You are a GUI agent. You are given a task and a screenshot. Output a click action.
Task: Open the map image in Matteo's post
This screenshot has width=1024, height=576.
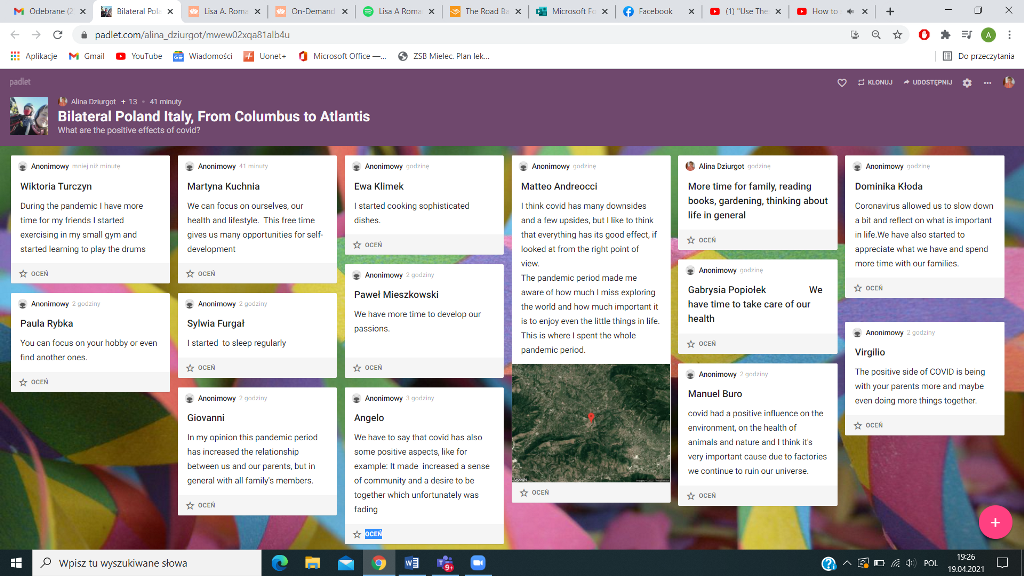click(590, 422)
